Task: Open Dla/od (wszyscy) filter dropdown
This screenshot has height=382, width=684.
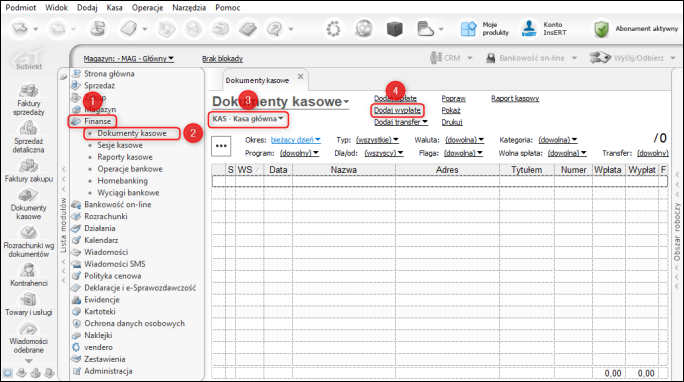Action: tap(383, 153)
